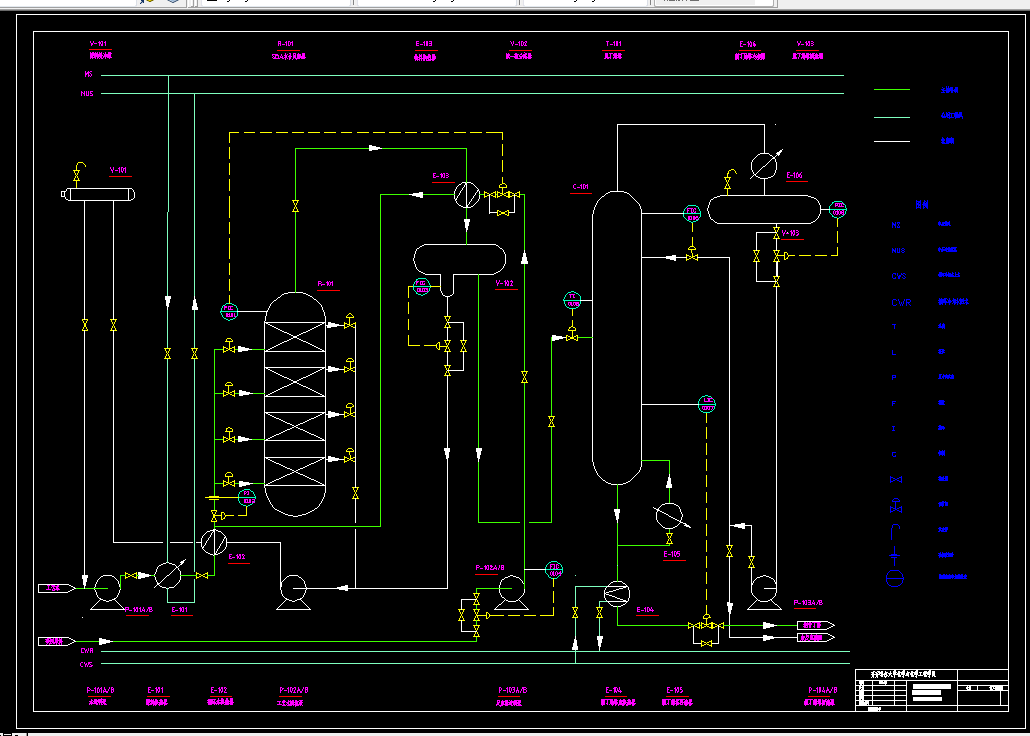This screenshot has height=736, width=1030.
Task: Select the orifice plate symbol in legend
Action: coord(895,555)
